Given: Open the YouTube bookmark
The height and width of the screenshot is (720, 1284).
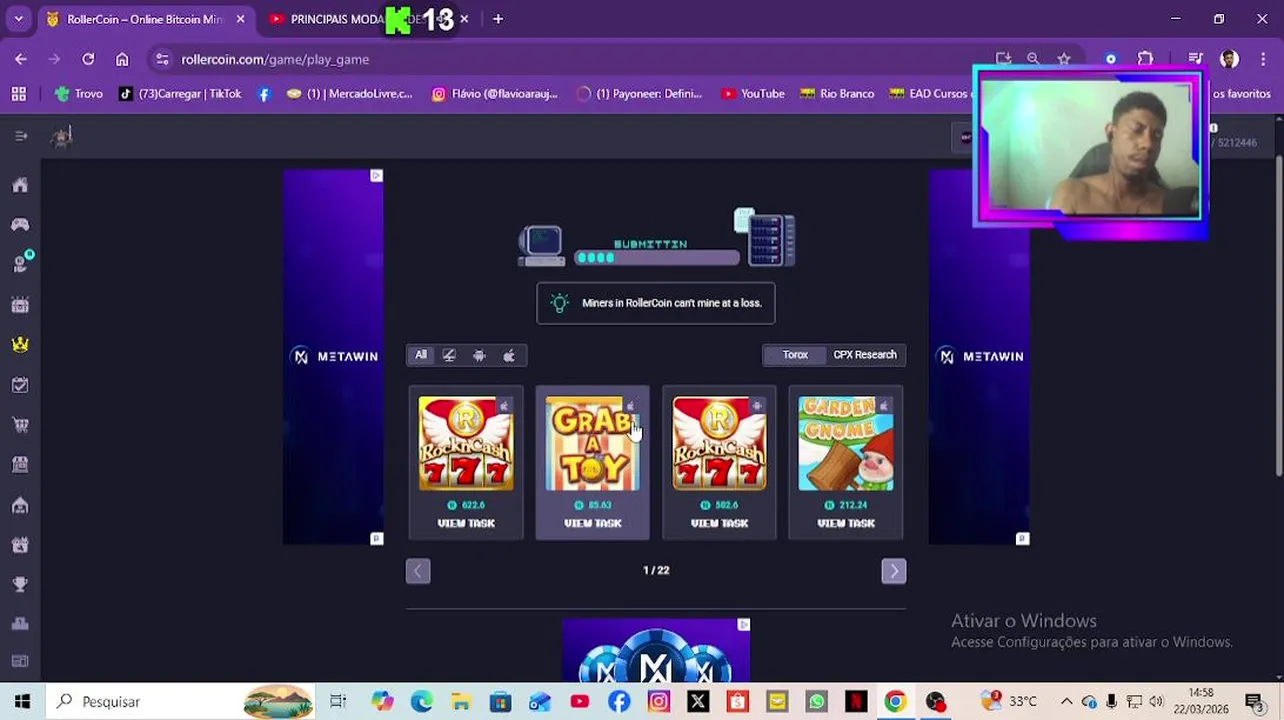Looking at the screenshot, I should click(753, 93).
